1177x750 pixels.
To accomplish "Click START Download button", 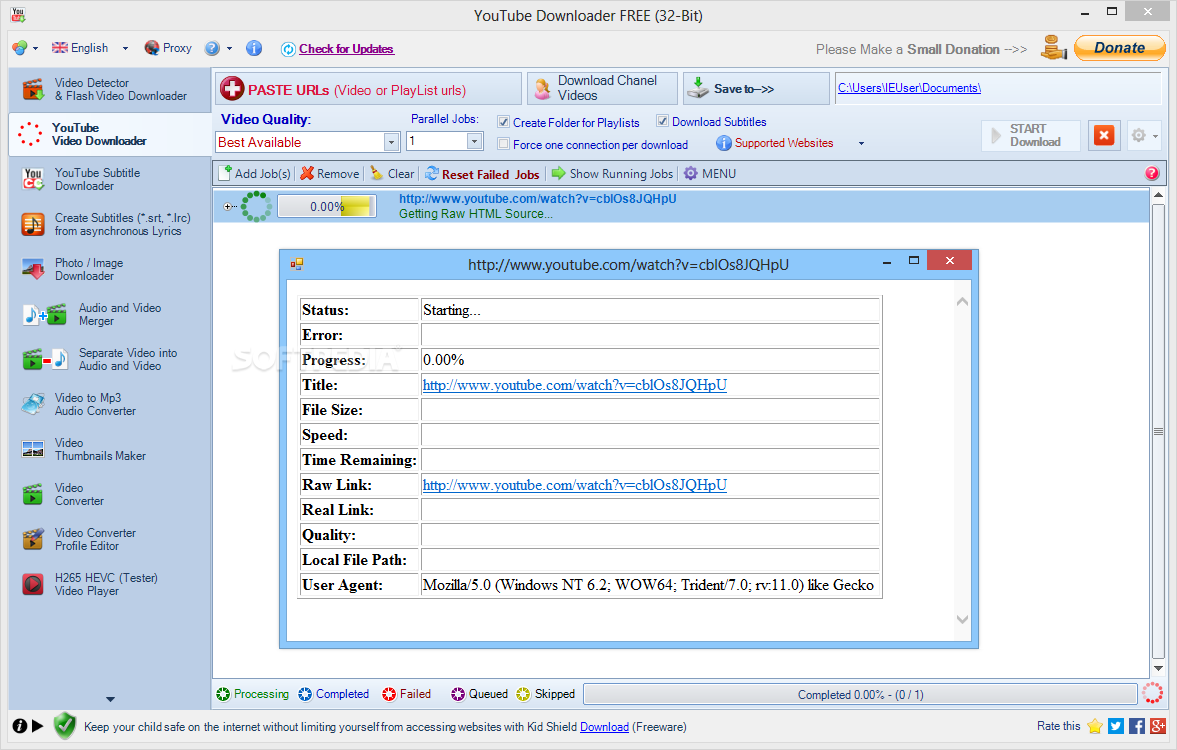I will pos(1031,136).
